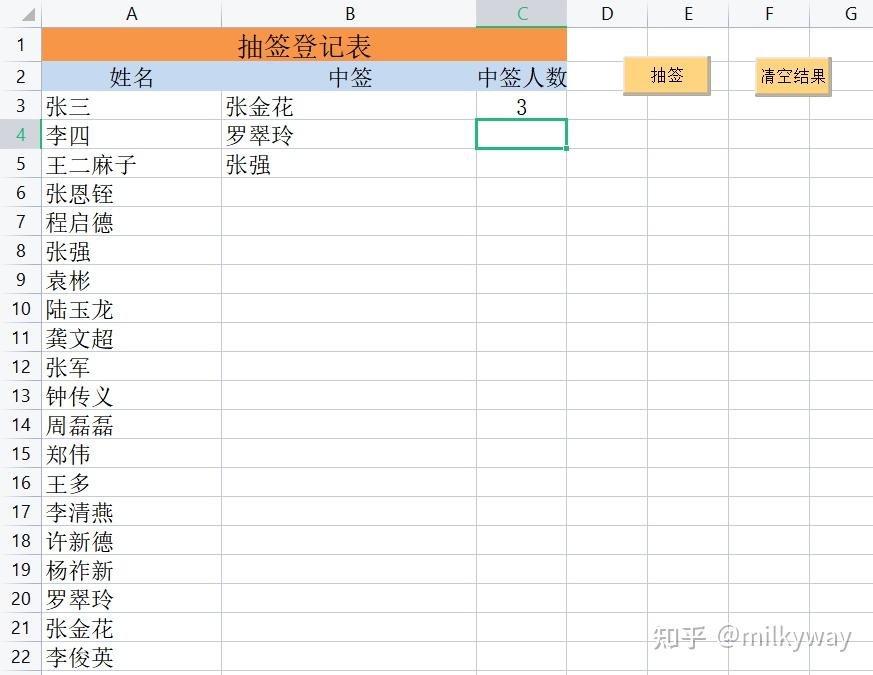Click the name 袁彬

point(68,280)
